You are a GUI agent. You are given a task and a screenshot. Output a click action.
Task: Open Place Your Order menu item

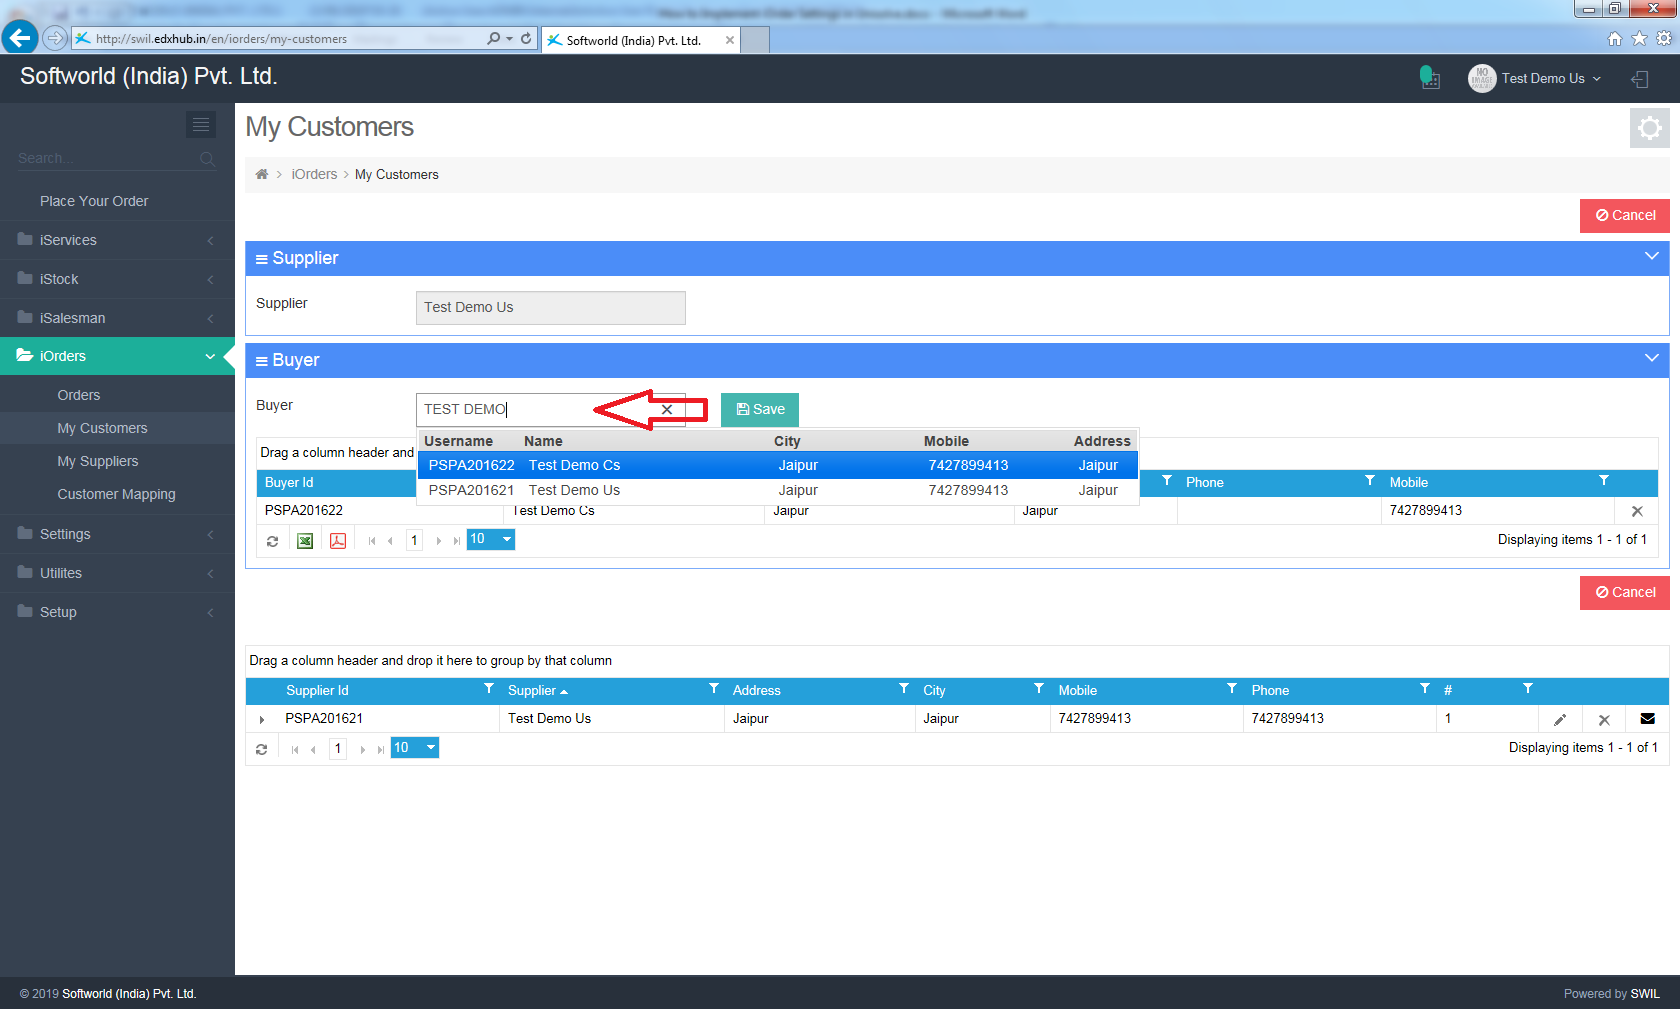coord(94,201)
